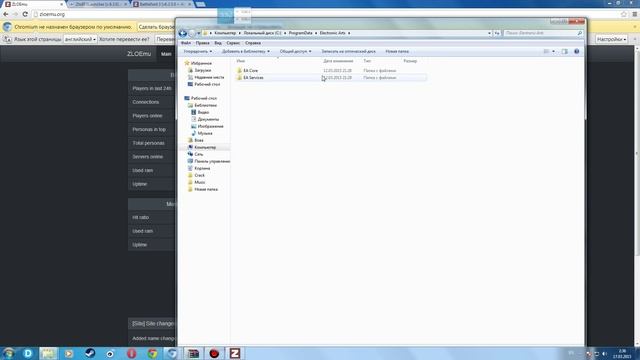Image resolution: width=640 pixels, height=360 pixels.
Task: Click the refresh button beside address bar
Action: point(497,33)
